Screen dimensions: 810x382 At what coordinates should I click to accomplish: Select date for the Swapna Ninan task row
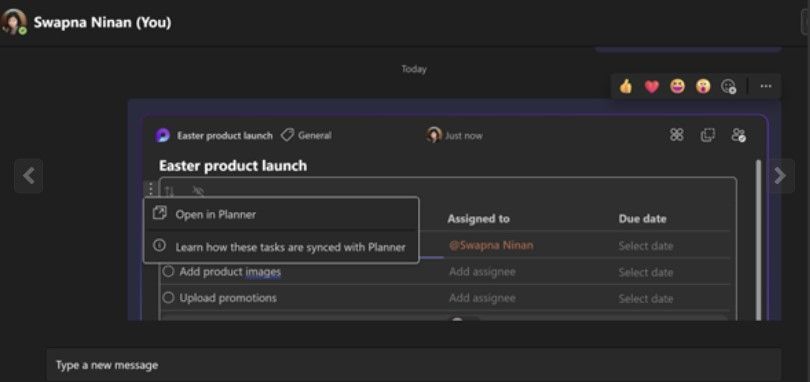point(646,246)
